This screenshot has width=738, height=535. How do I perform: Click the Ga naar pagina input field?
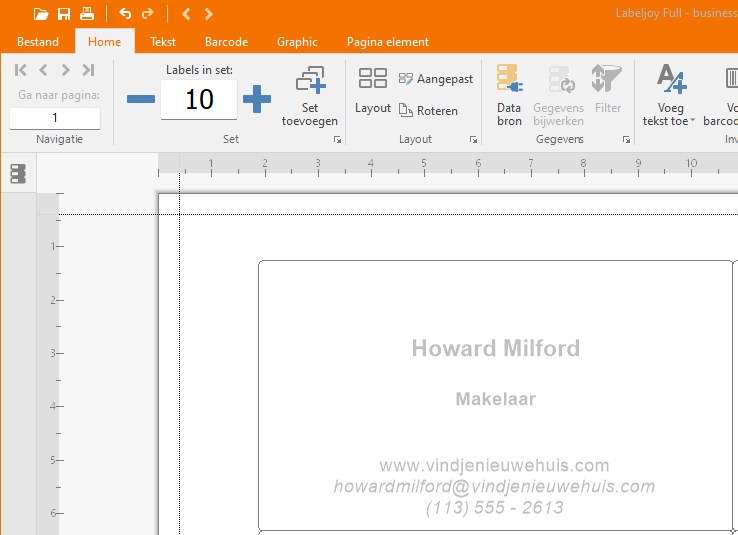(55, 118)
